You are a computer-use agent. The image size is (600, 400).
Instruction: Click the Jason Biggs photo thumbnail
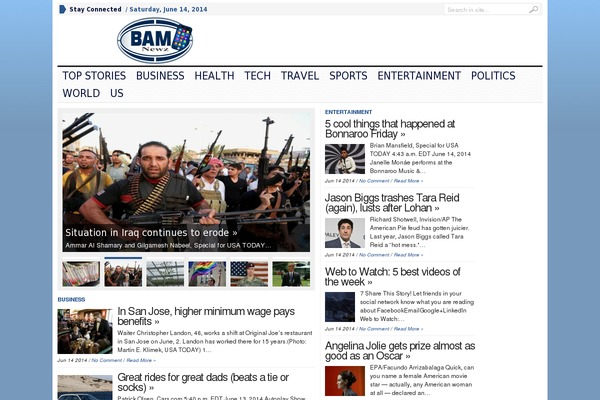click(345, 233)
